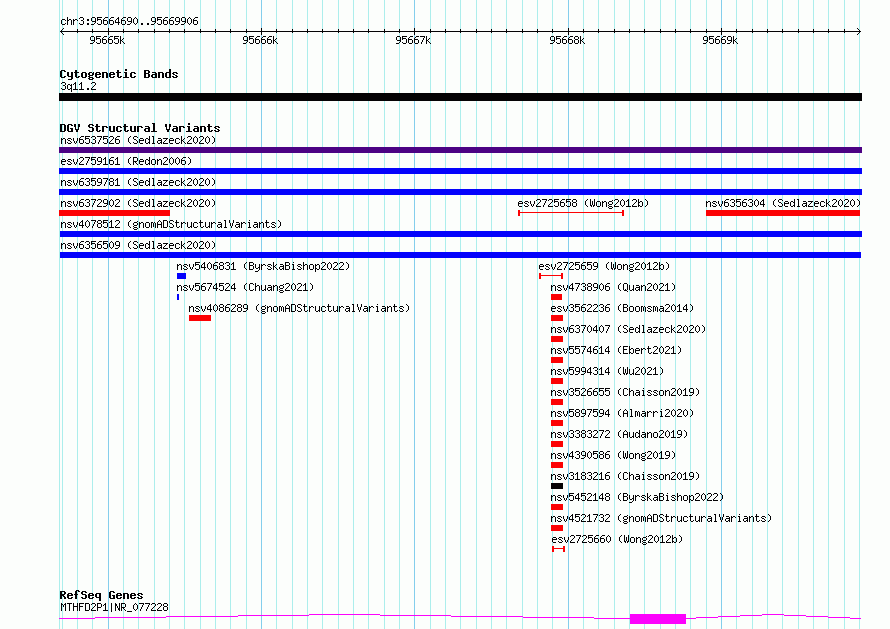Open esv2725659 (Wong2012b) label
Screen dimensions: 890x629
pyautogui.click(x=604, y=266)
